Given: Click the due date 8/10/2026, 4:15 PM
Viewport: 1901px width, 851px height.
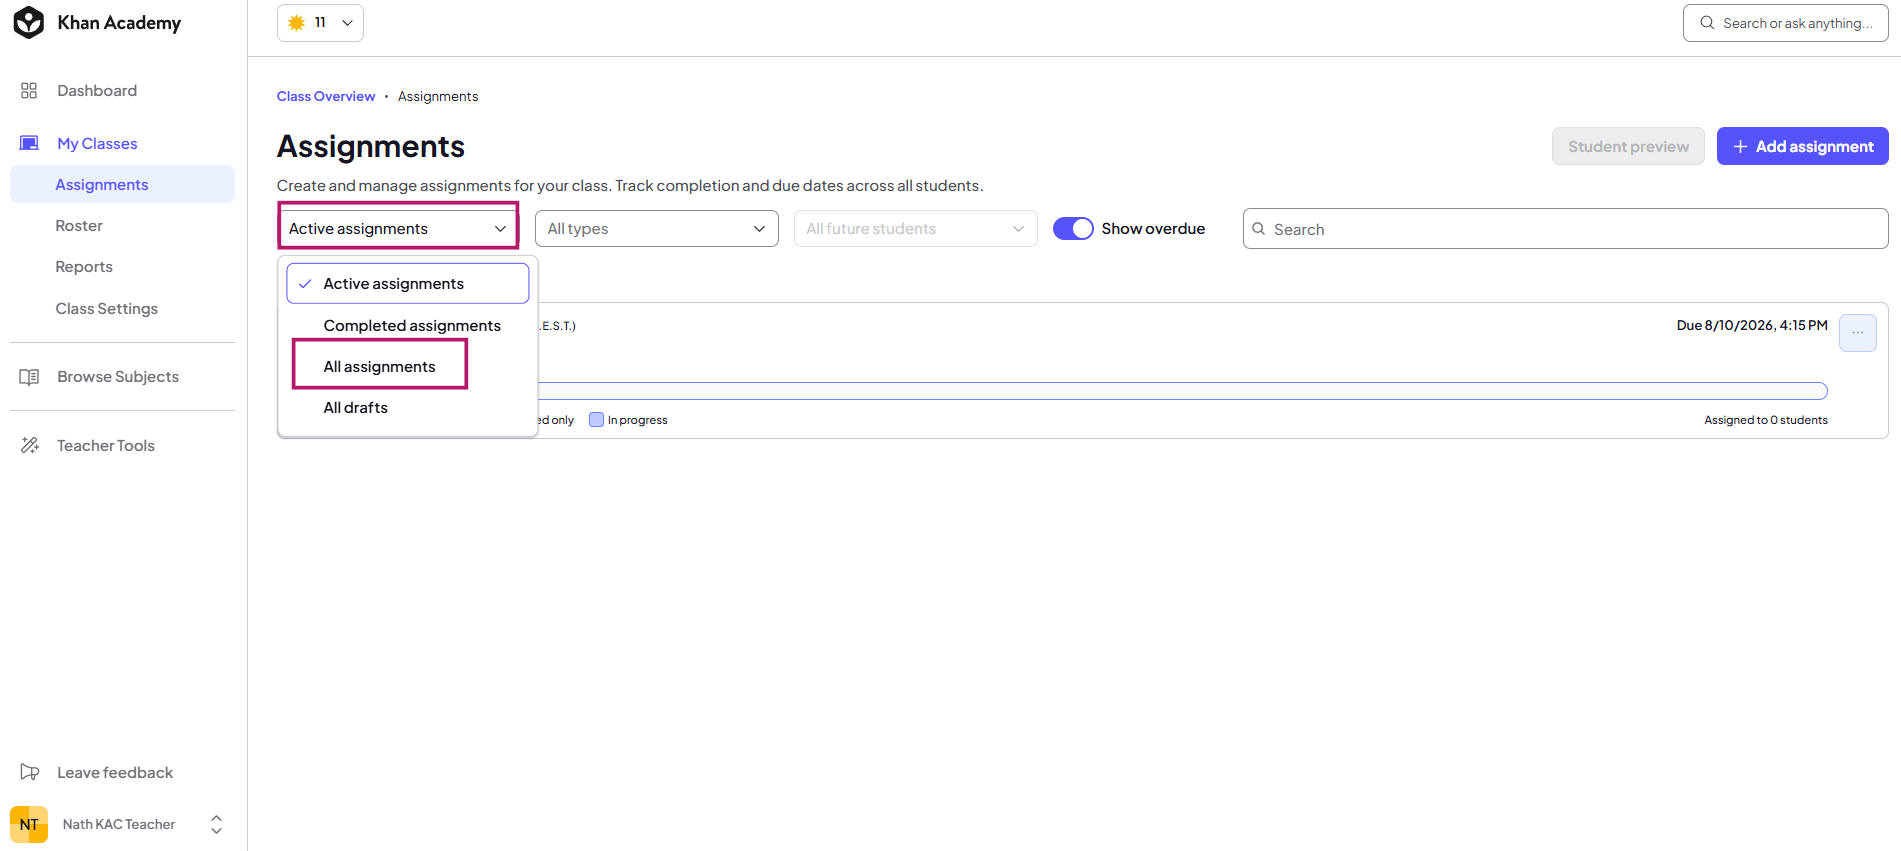Looking at the screenshot, I should coord(1752,326).
